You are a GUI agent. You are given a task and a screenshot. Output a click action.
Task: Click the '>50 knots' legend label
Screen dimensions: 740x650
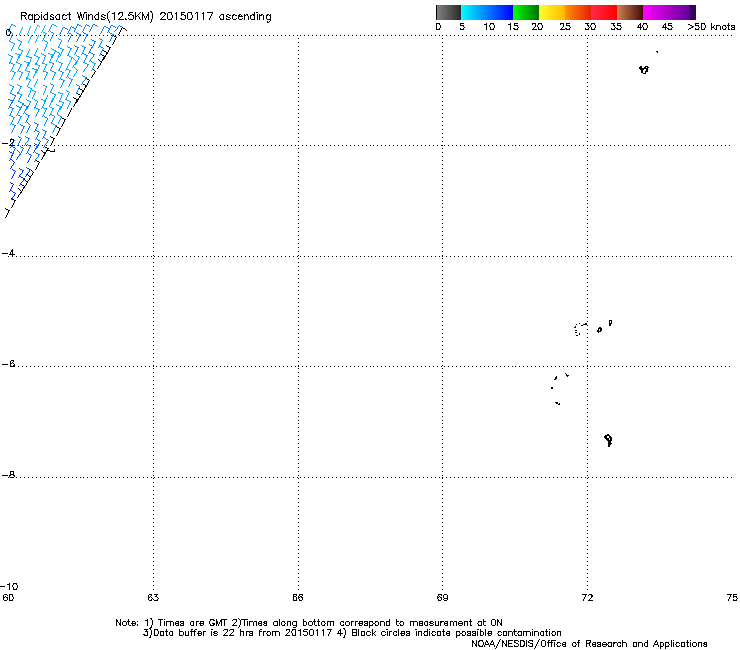711,27
